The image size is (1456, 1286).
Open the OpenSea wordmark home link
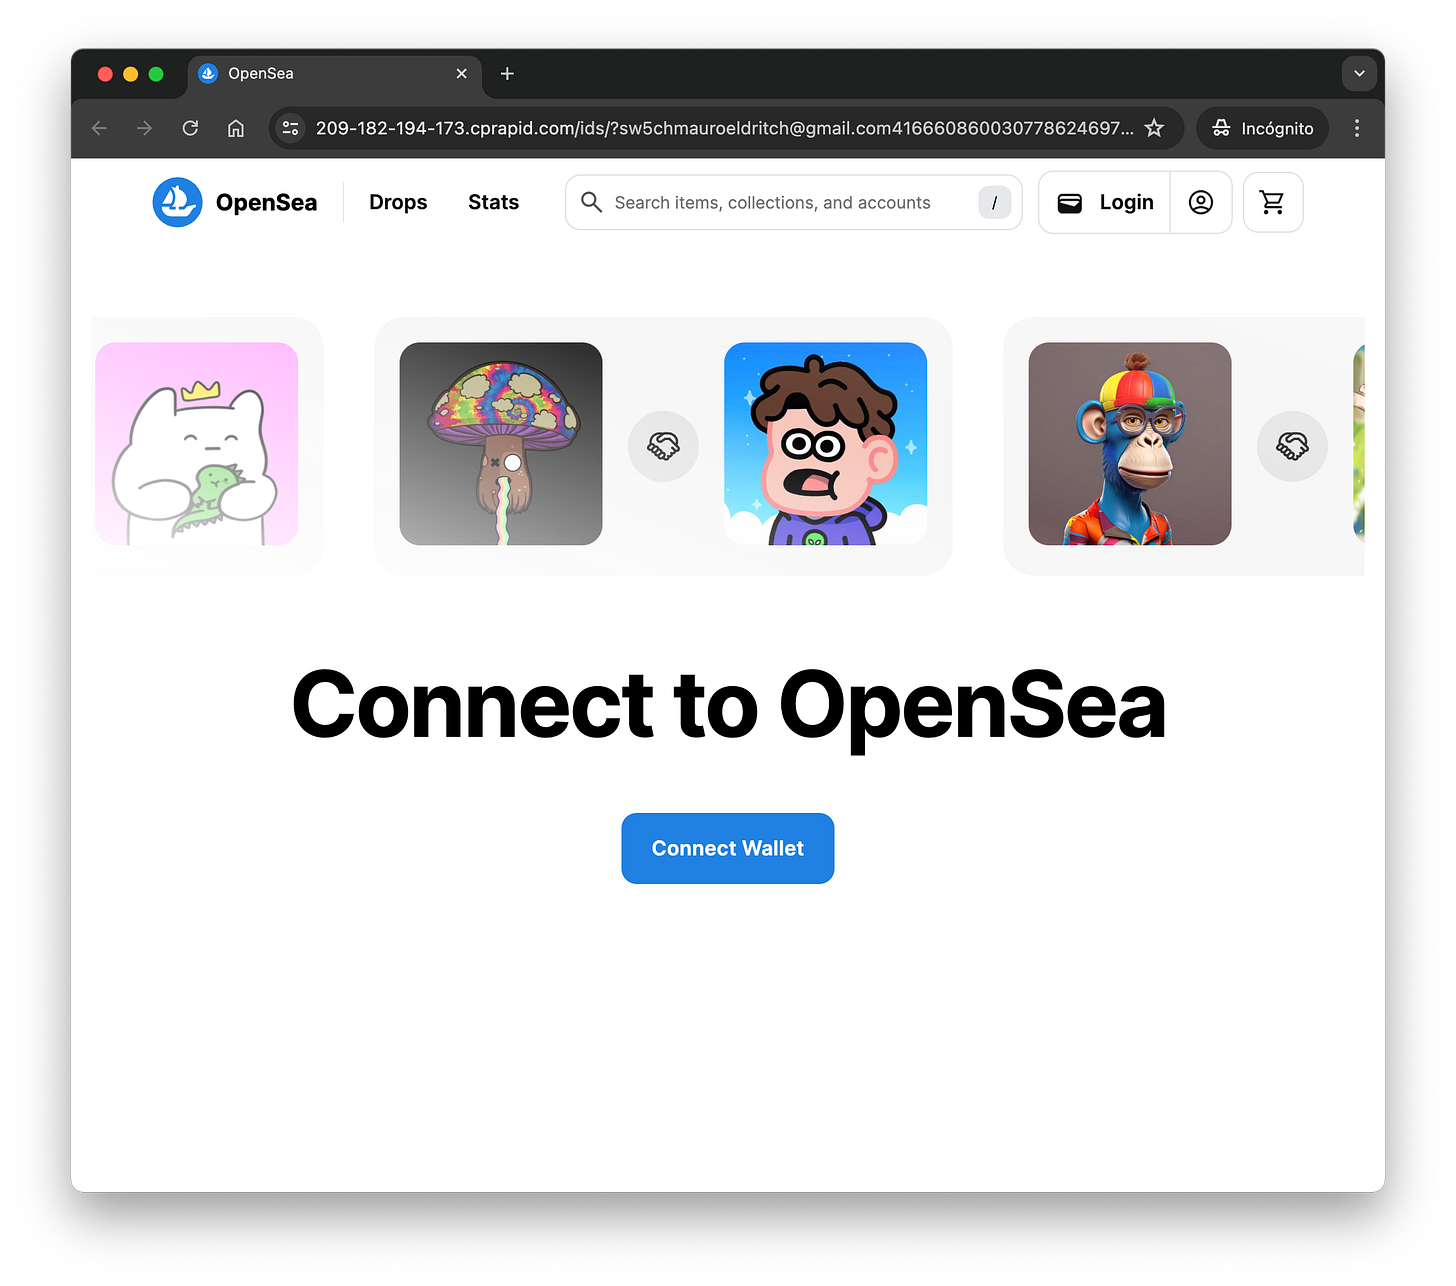pyautogui.click(x=266, y=202)
